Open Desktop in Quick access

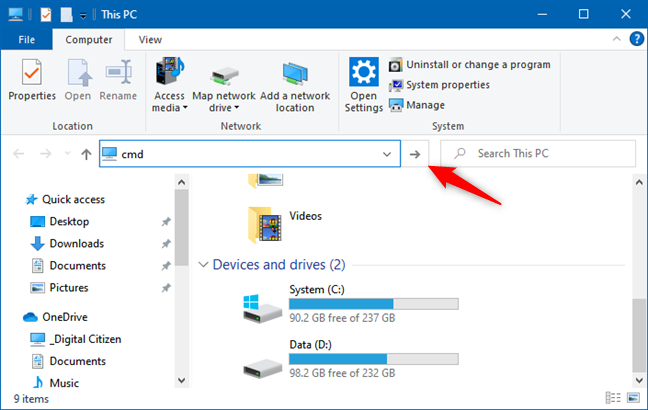[x=60, y=222]
